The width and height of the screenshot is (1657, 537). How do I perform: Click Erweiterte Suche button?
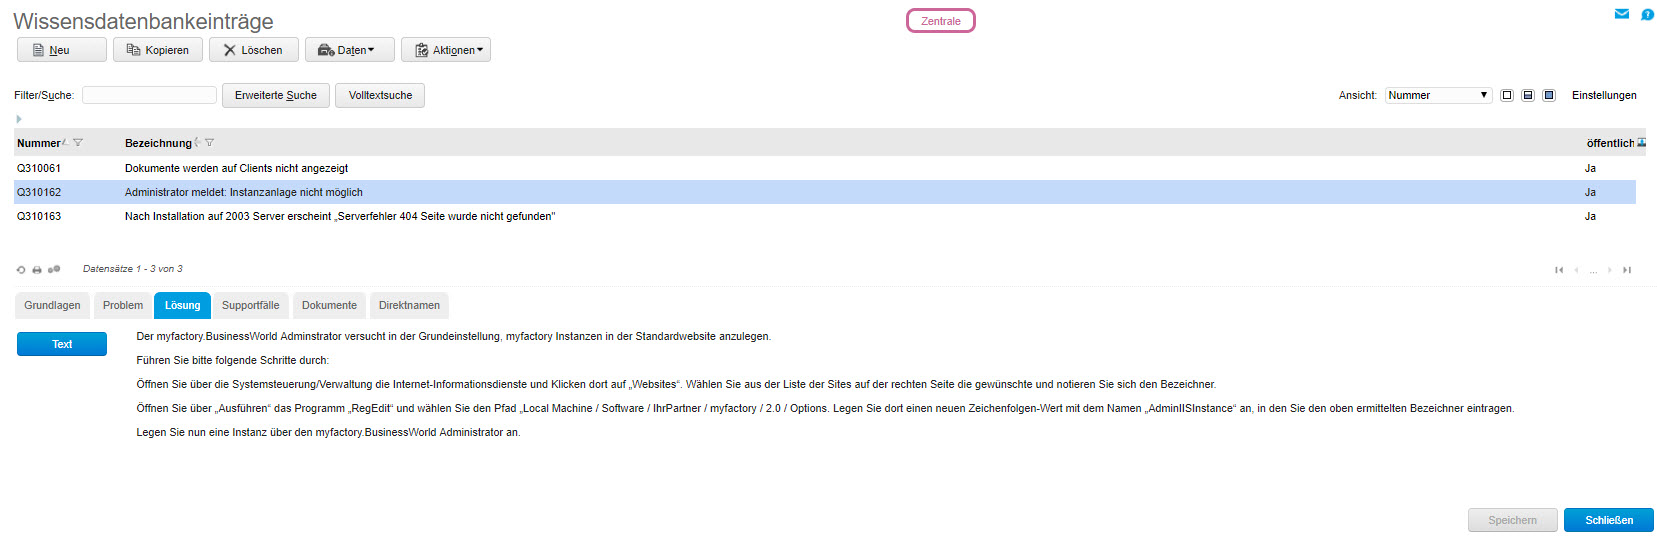tap(276, 95)
